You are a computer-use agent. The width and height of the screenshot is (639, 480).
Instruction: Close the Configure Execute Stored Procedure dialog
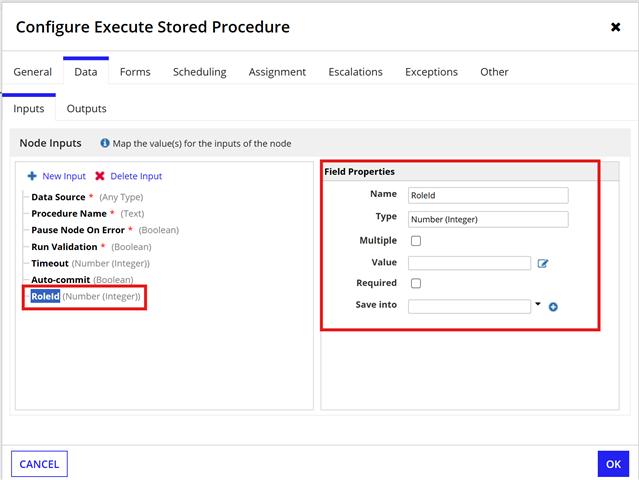point(615,27)
